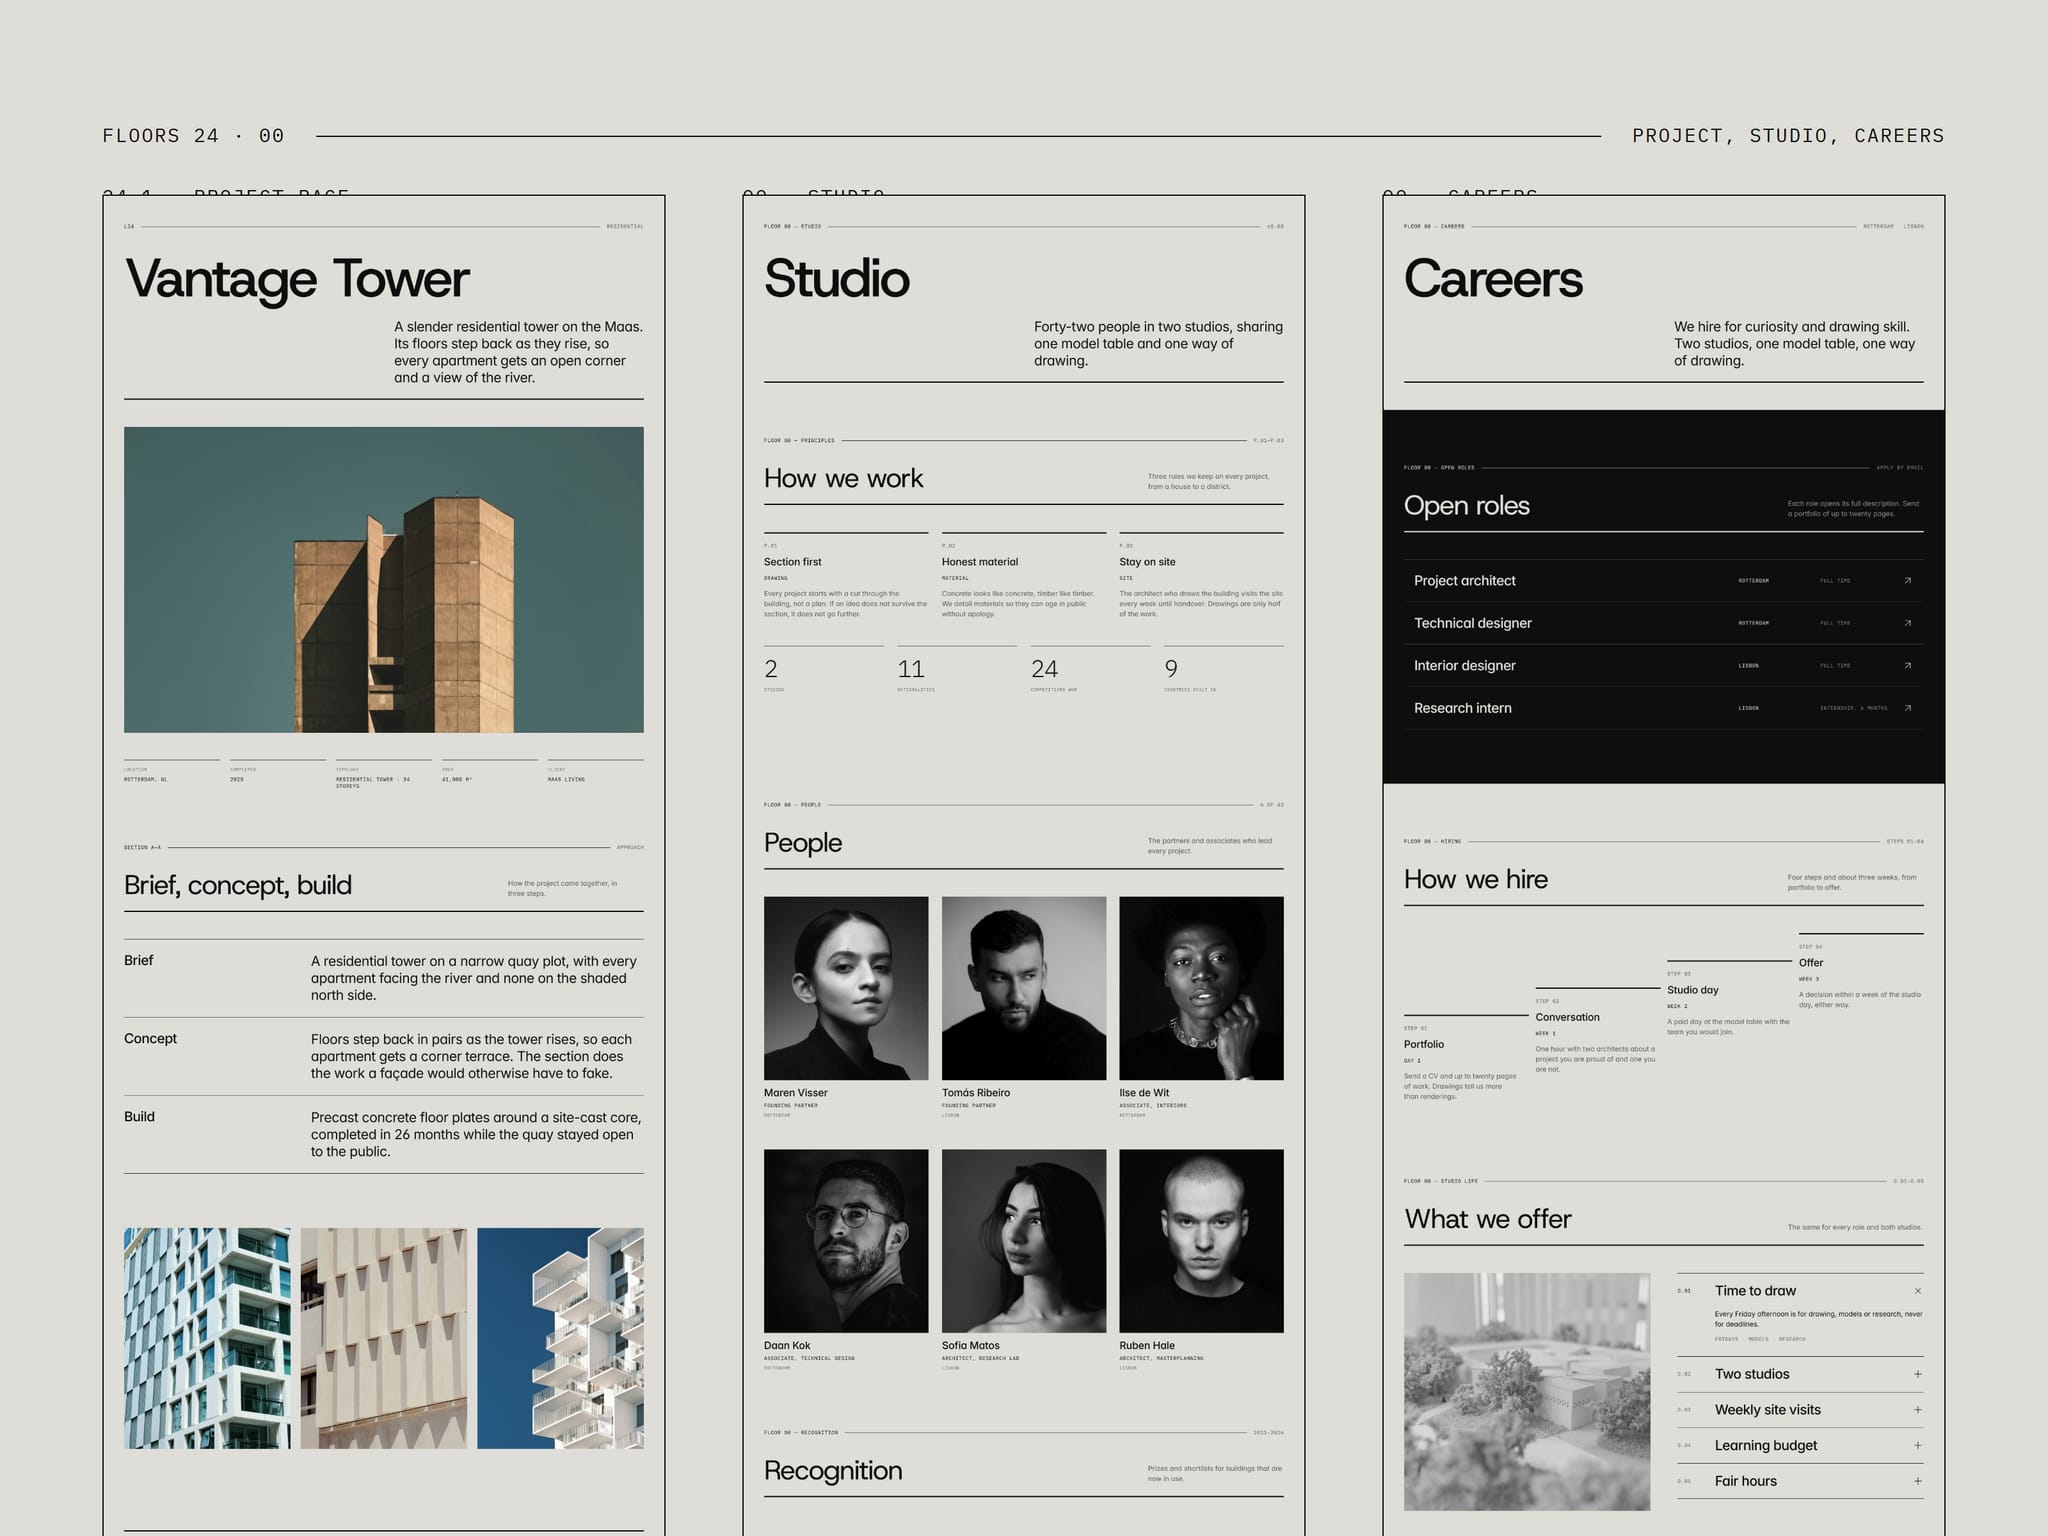Click the Studio day hiring step

click(x=1693, y=990)
